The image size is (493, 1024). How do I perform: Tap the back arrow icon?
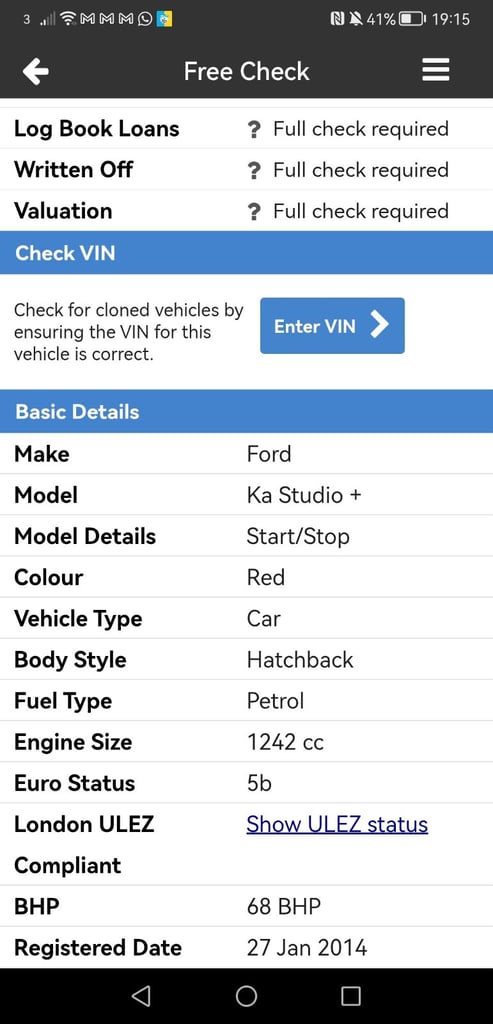(x=35, y=71)
